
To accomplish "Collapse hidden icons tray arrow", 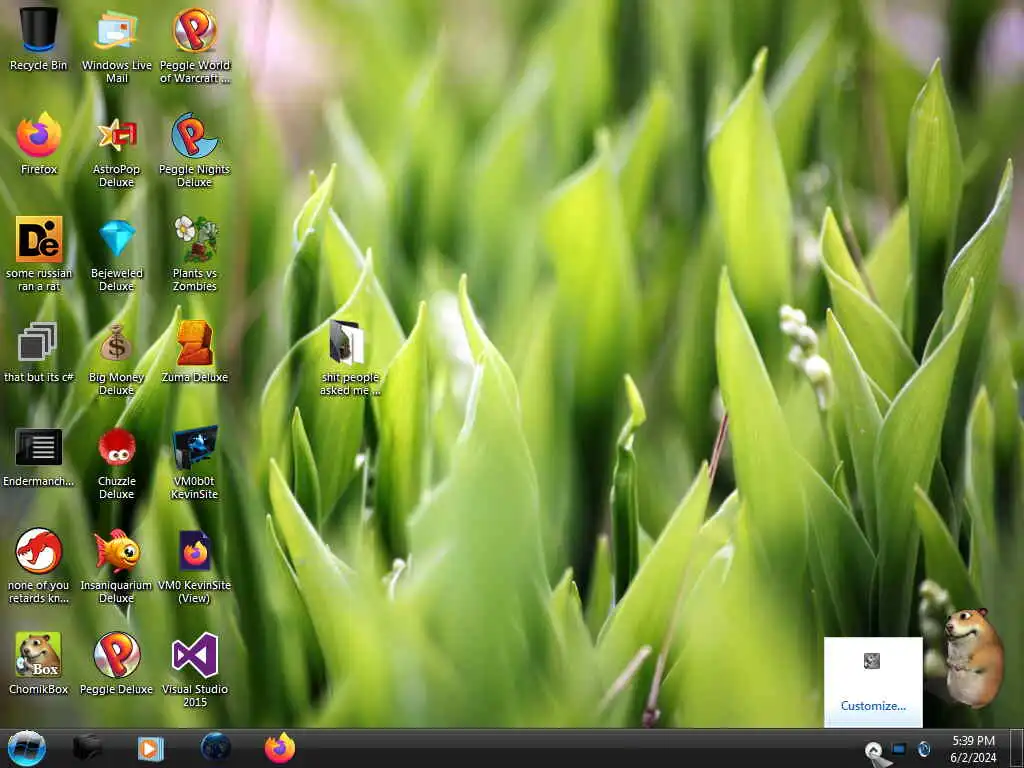I will [x=874, y=750].
